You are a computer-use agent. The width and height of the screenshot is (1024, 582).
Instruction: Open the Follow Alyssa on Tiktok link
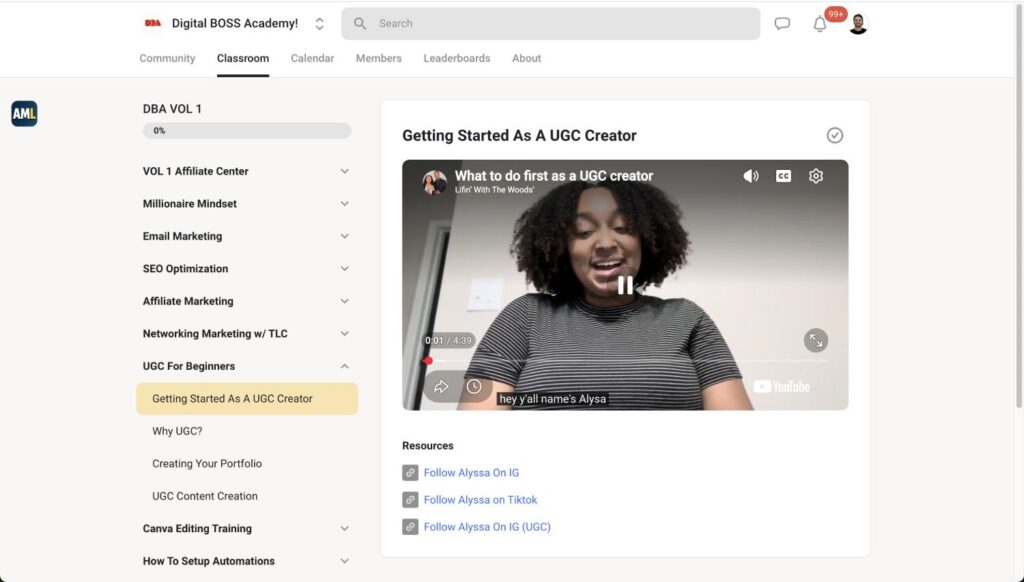pos(480,500)
